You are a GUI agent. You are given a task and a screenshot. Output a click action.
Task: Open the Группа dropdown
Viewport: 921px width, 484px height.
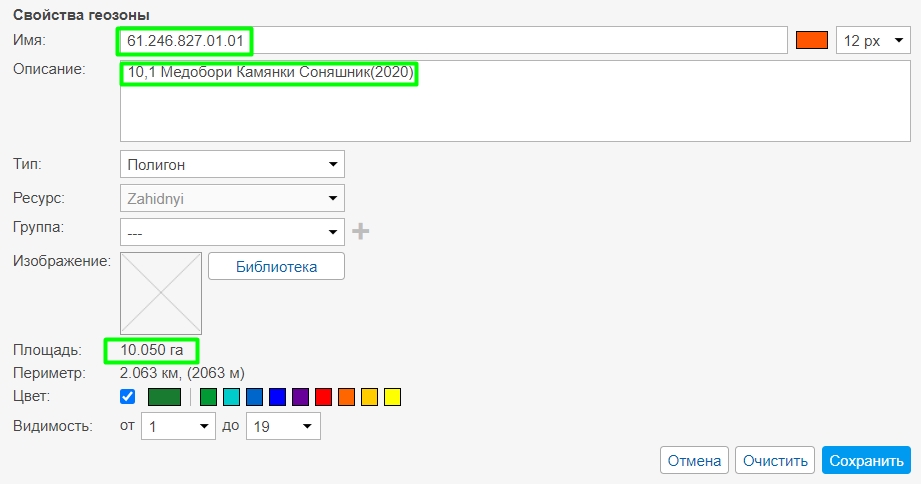click(232, 232)
